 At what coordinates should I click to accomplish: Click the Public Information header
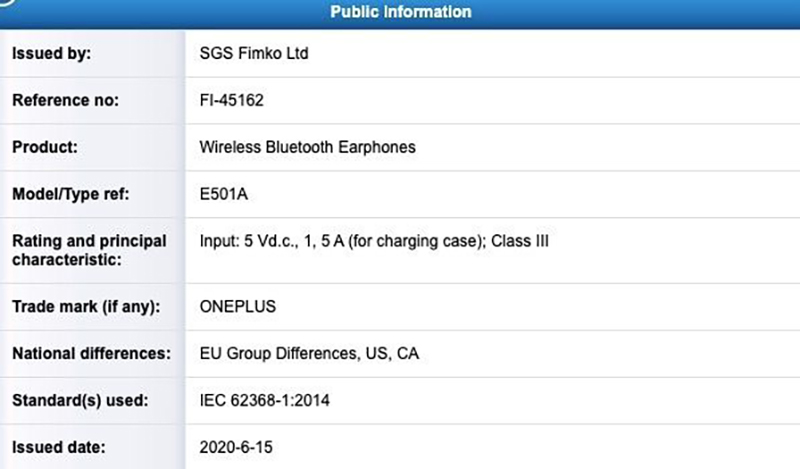tap(400, 12)
